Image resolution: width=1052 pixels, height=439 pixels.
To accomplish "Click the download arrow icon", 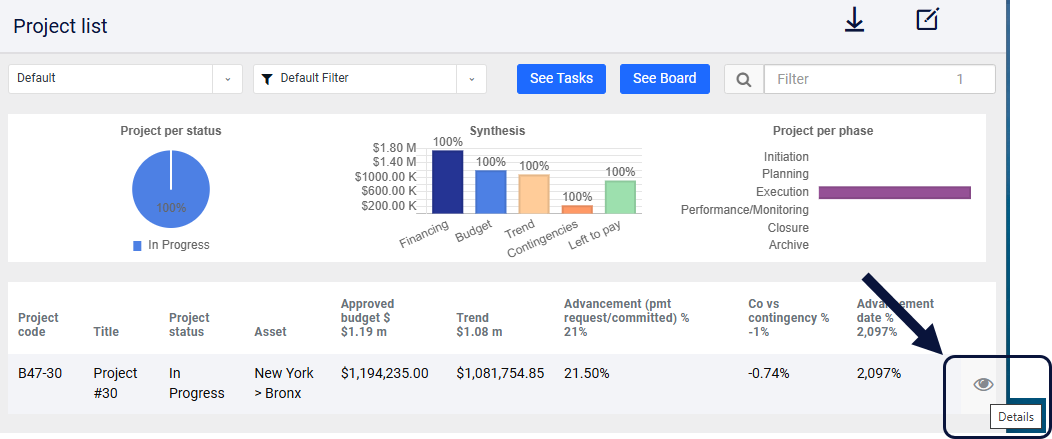I will click(854, 21).
